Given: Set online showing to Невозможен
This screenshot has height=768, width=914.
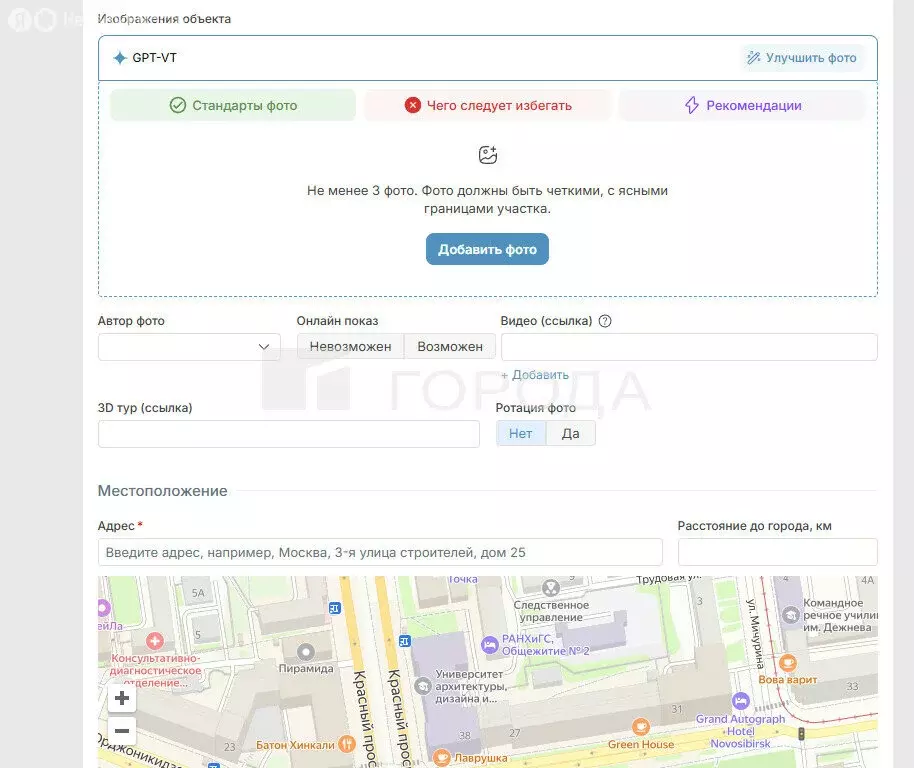Looking at the screenshot, I should pyautogui.click(x=350, y=346).
